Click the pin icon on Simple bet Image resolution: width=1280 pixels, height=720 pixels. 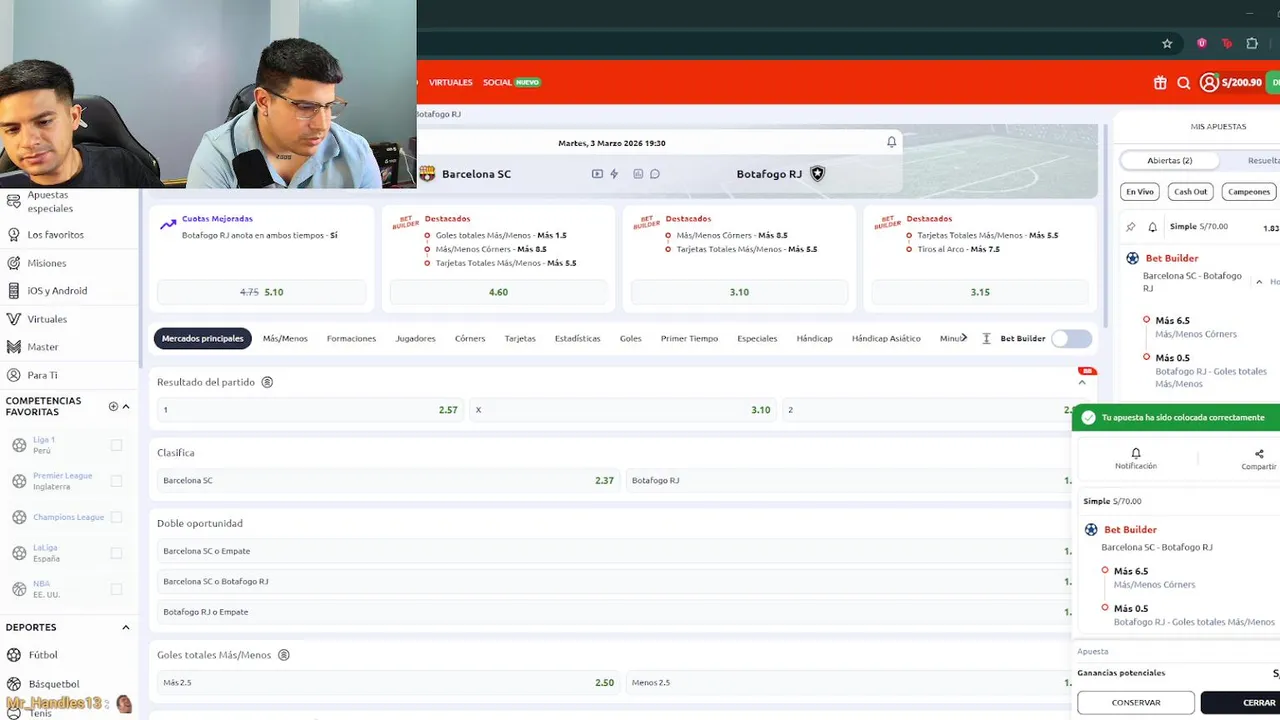click(1131, 227)
